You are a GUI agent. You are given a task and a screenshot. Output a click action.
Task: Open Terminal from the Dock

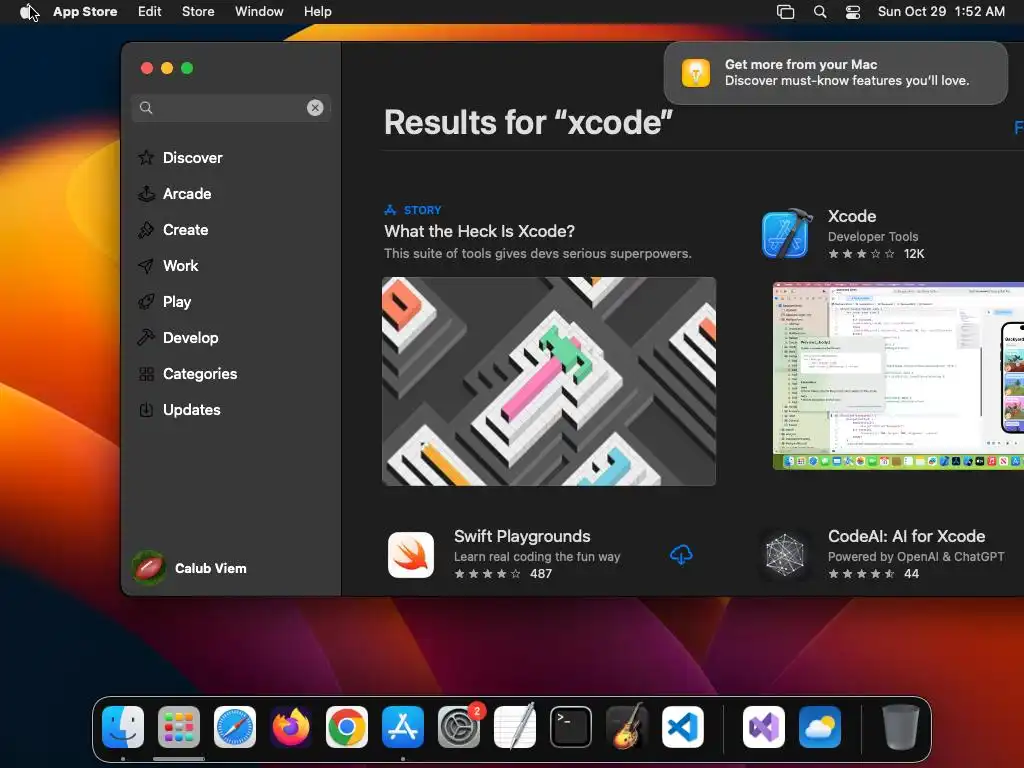point(571,727)
